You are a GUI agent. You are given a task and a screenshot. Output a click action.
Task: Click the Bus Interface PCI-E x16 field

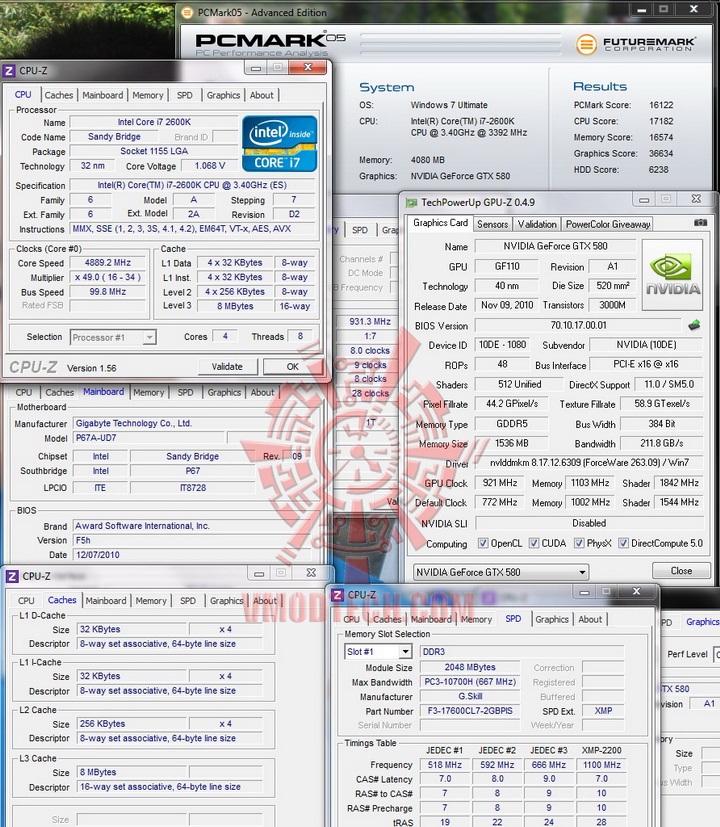646,364
